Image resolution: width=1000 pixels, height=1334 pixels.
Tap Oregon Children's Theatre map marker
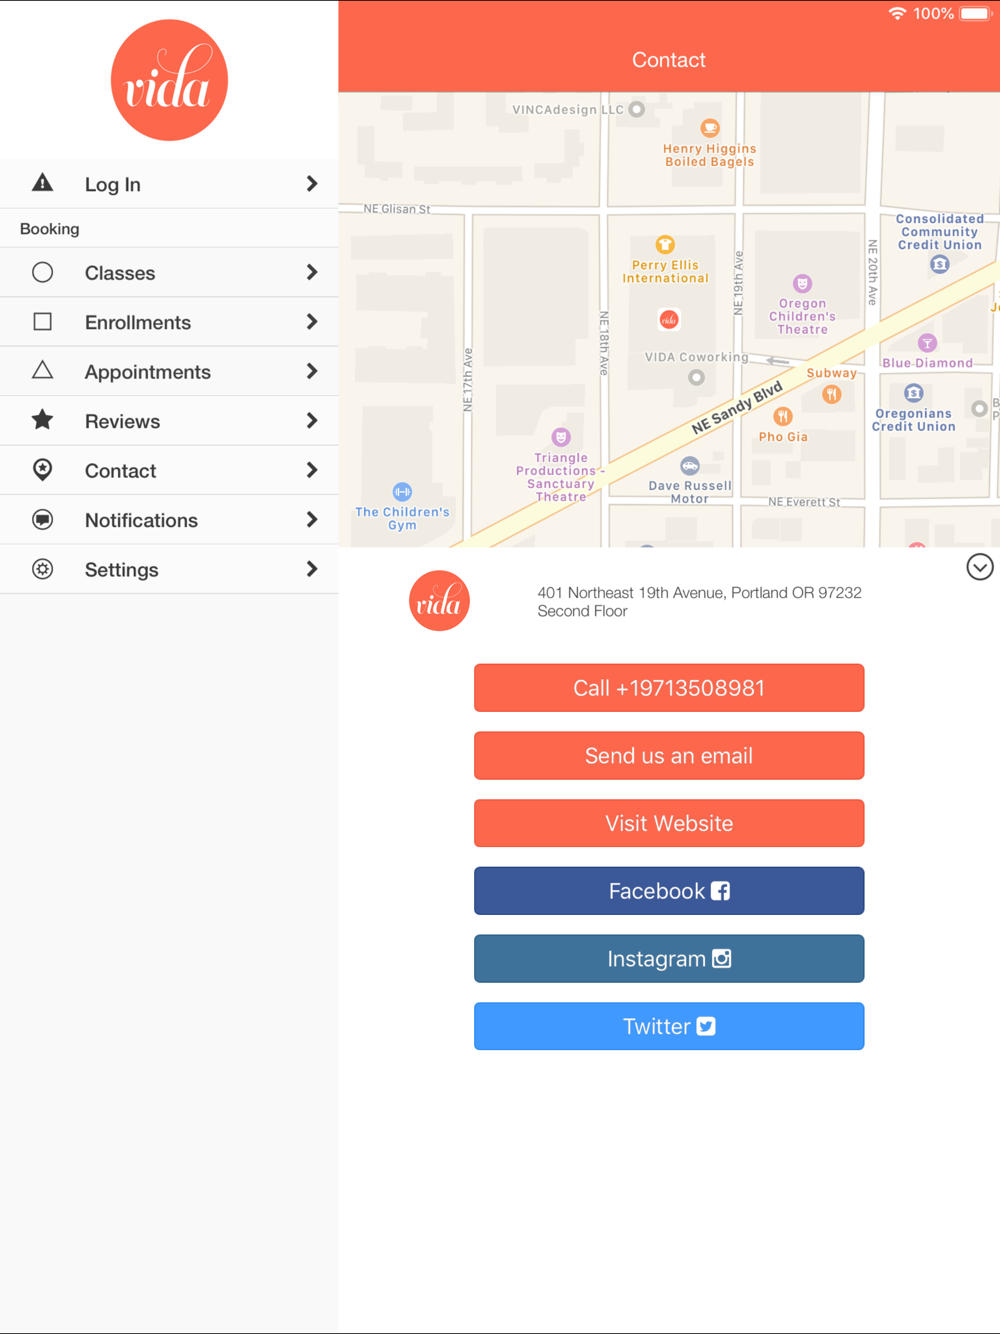[x=802, y=283]
